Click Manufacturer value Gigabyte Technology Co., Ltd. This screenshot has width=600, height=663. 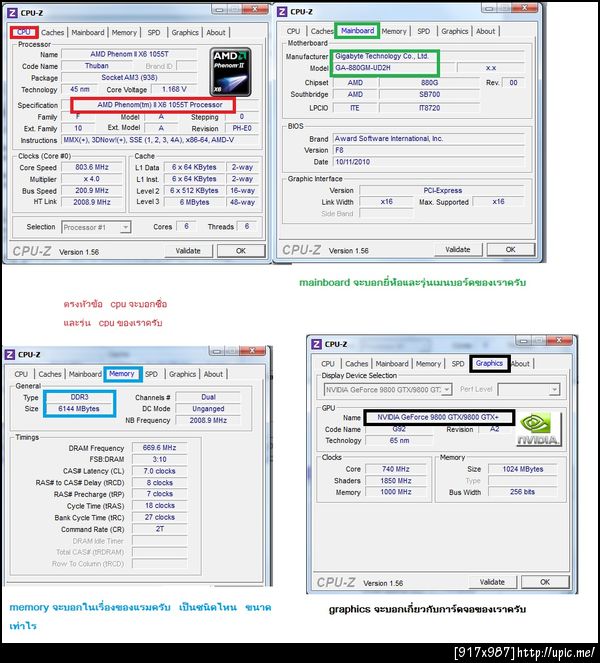[x=429, y=56]
